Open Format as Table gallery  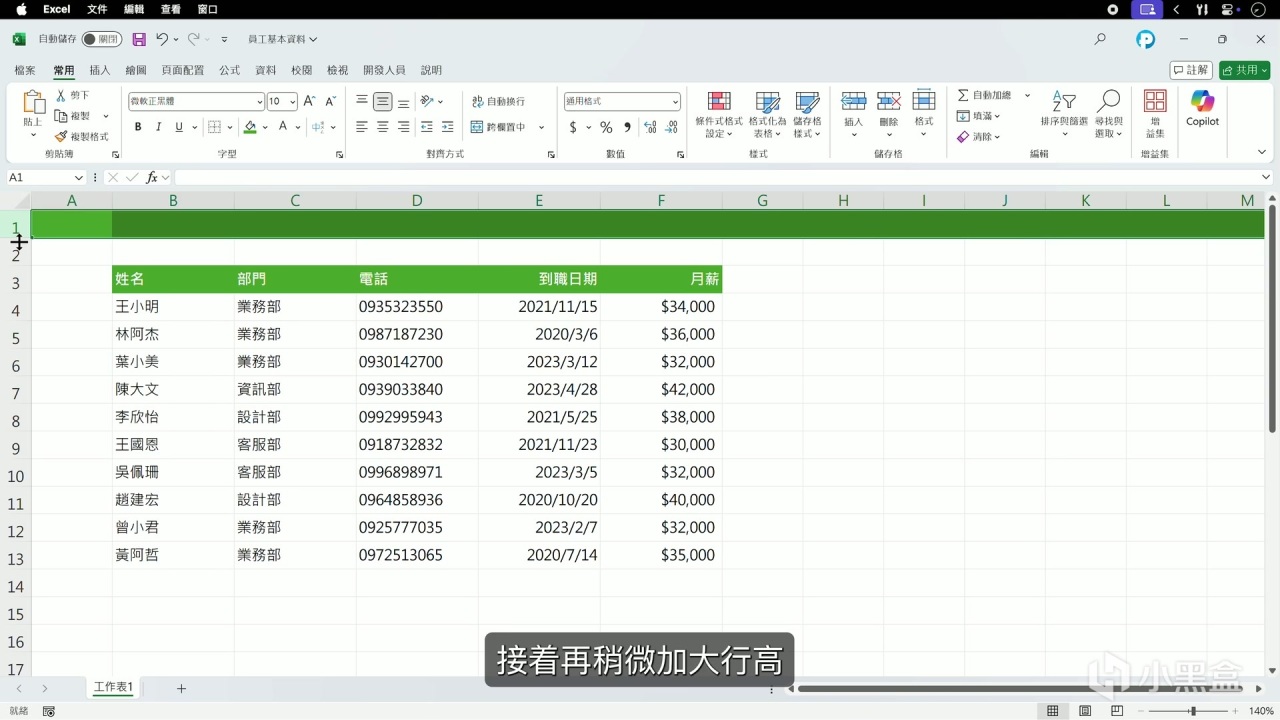click(x=768, y=101)
